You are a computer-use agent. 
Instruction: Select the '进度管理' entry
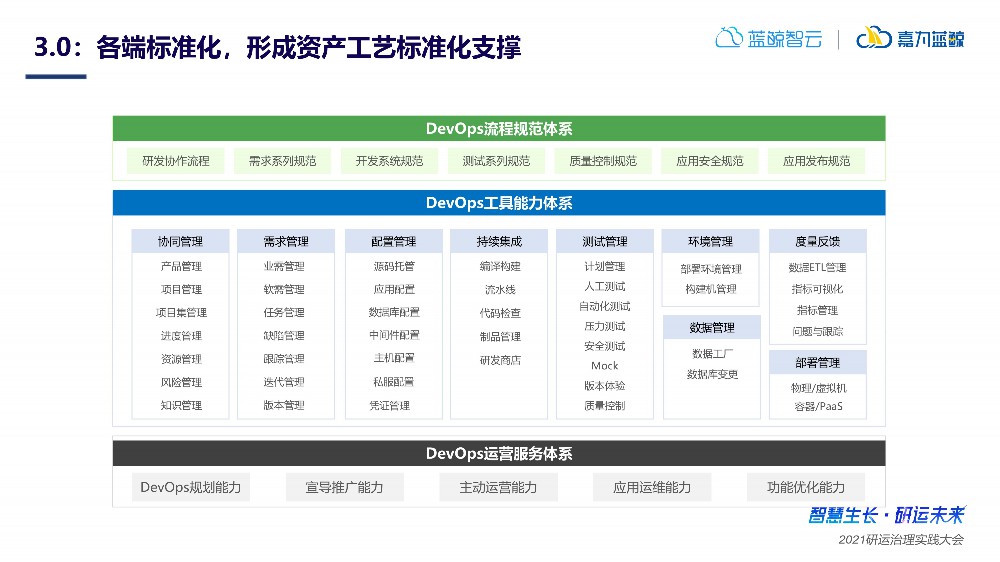181,336
